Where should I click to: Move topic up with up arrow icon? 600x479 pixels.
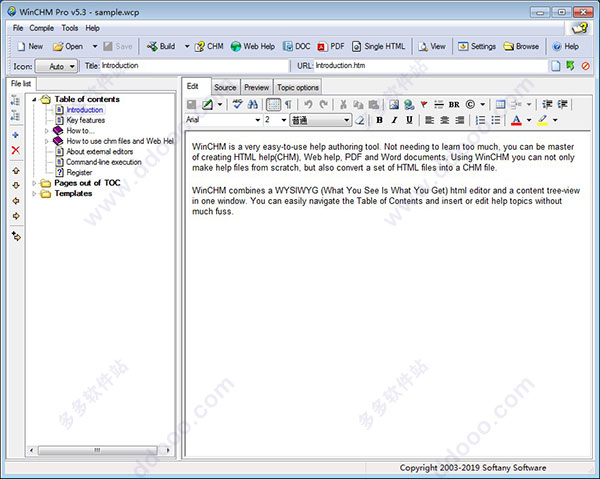pyautogui.click(x=16, y=171)
